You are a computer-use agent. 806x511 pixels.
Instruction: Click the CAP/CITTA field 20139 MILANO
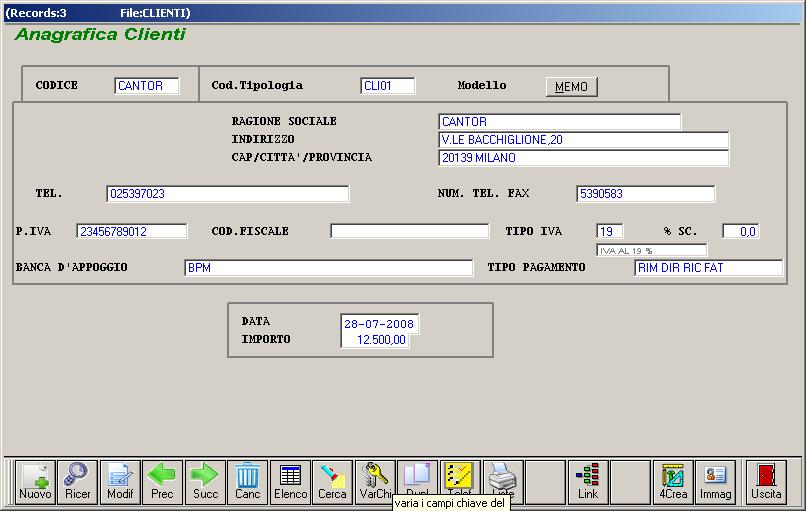584,158
